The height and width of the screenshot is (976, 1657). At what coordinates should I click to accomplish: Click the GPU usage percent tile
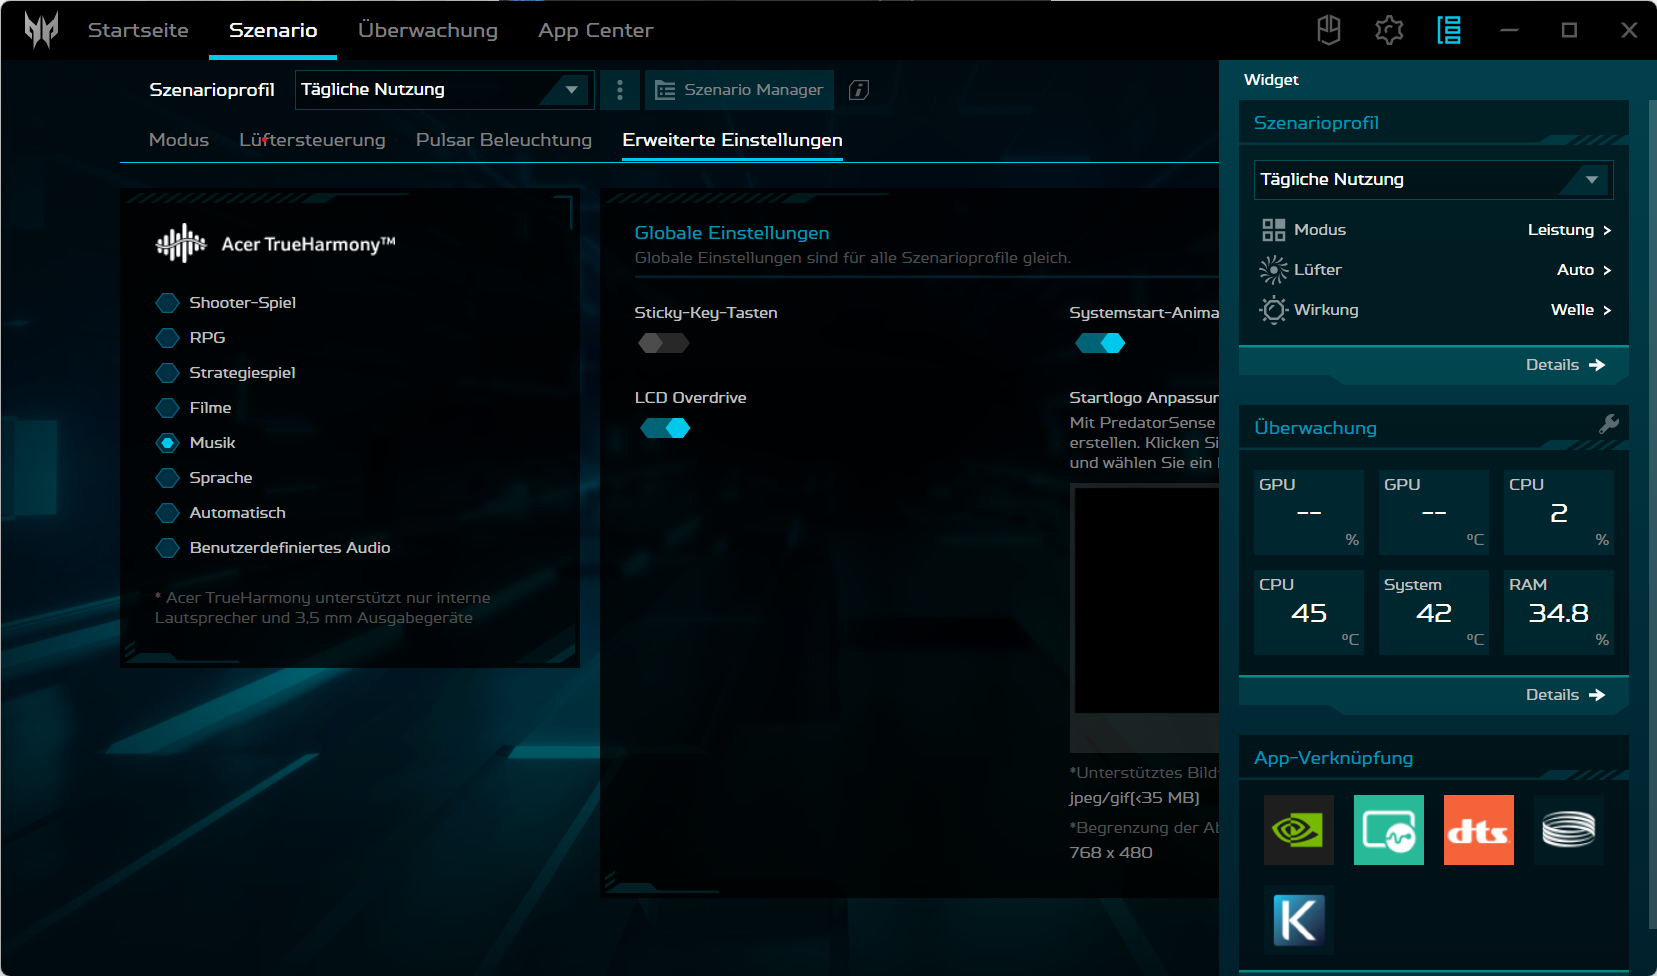point(1309,512)
